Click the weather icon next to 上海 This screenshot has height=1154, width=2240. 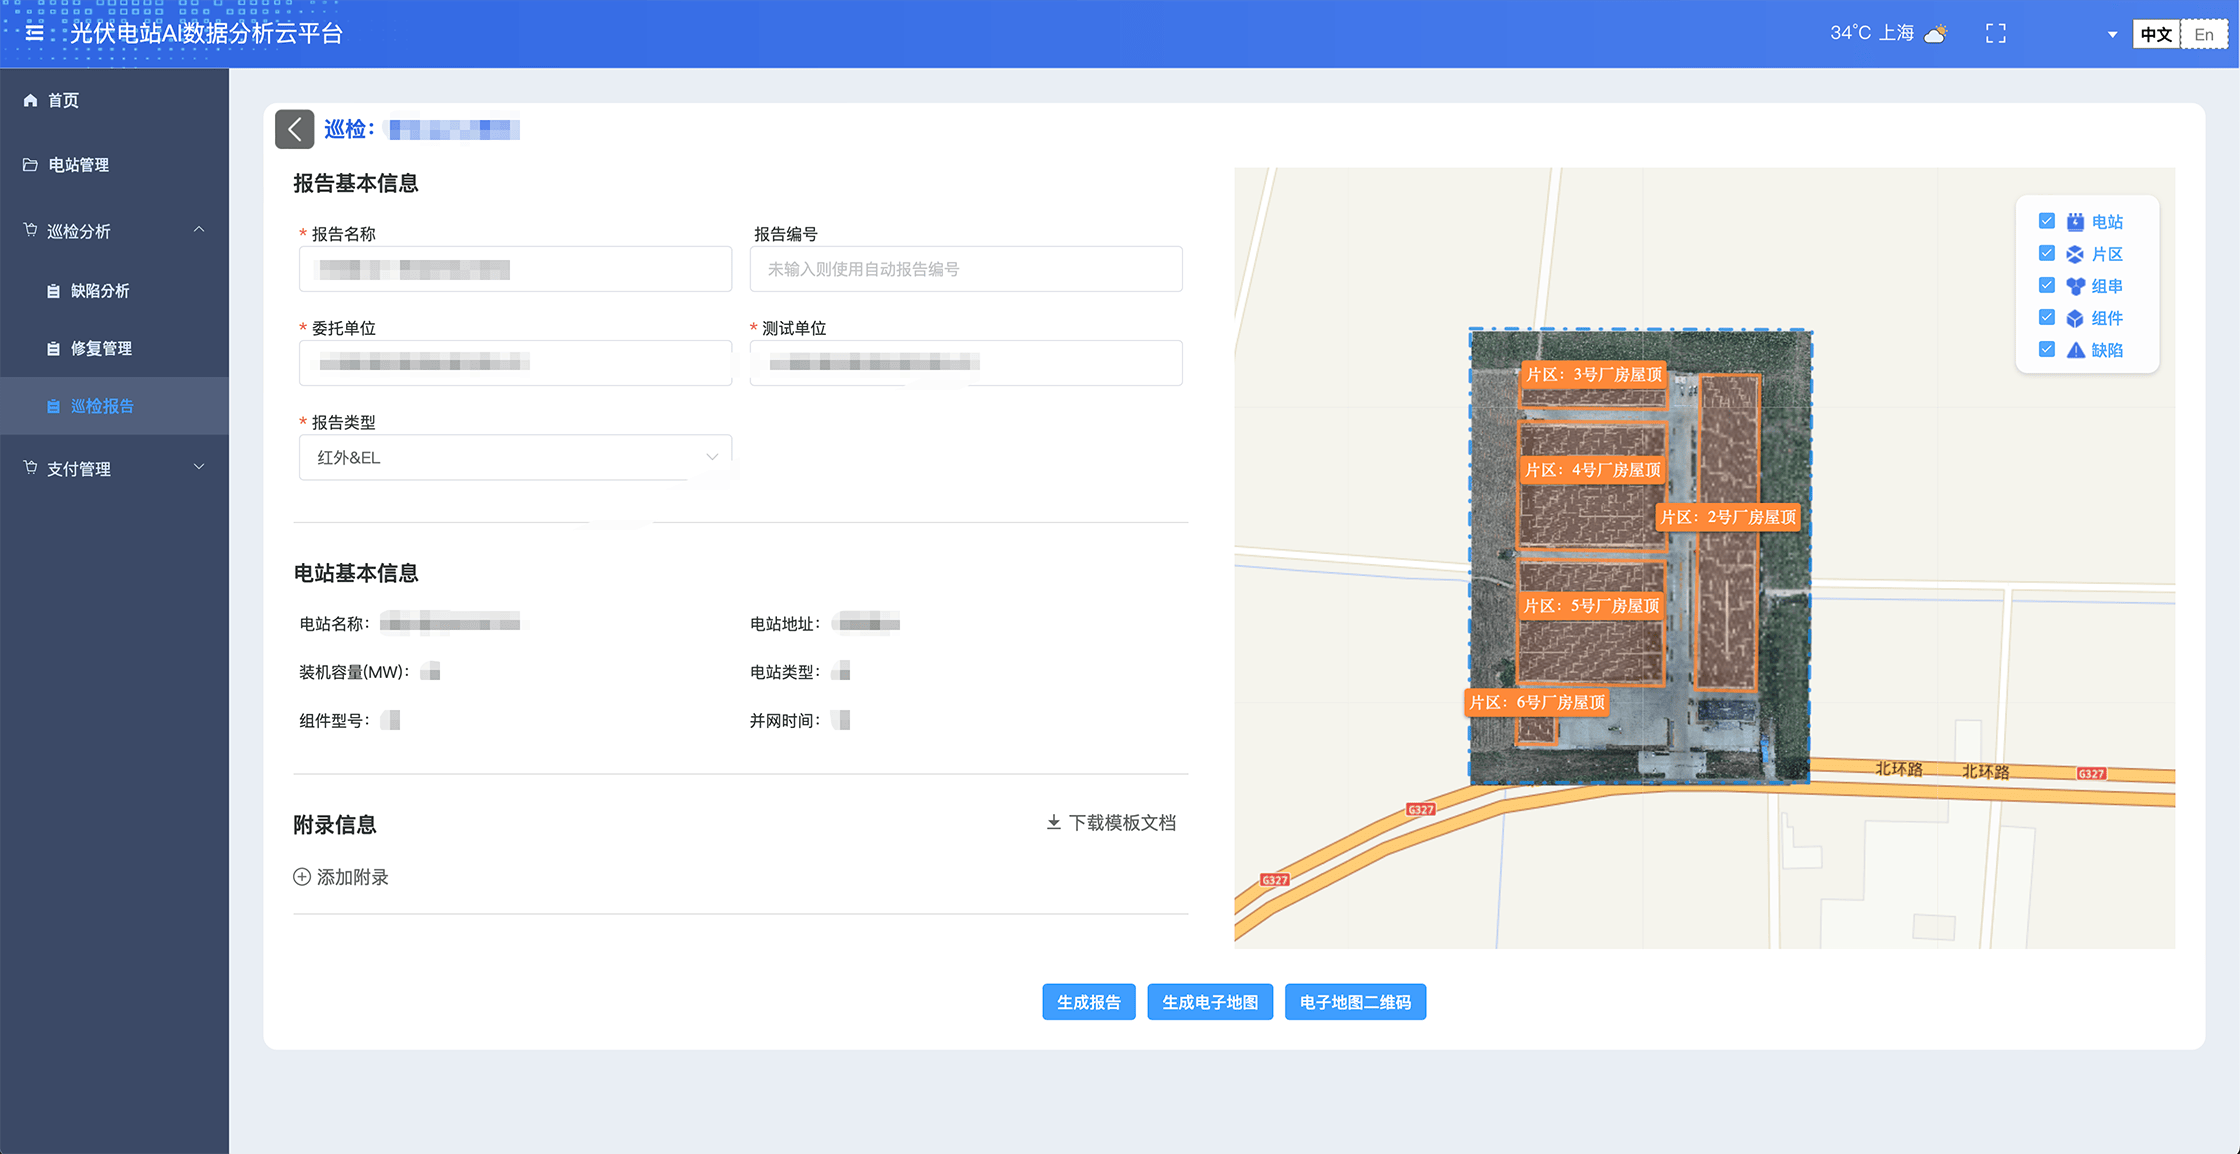[x=1936, y=34]
